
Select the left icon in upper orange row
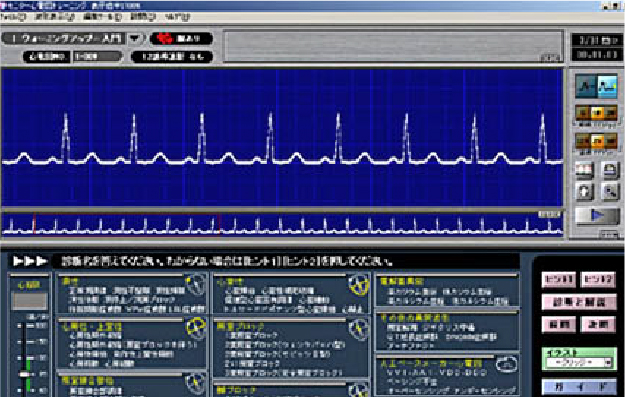pyautogui.click(x=582, y=114)
